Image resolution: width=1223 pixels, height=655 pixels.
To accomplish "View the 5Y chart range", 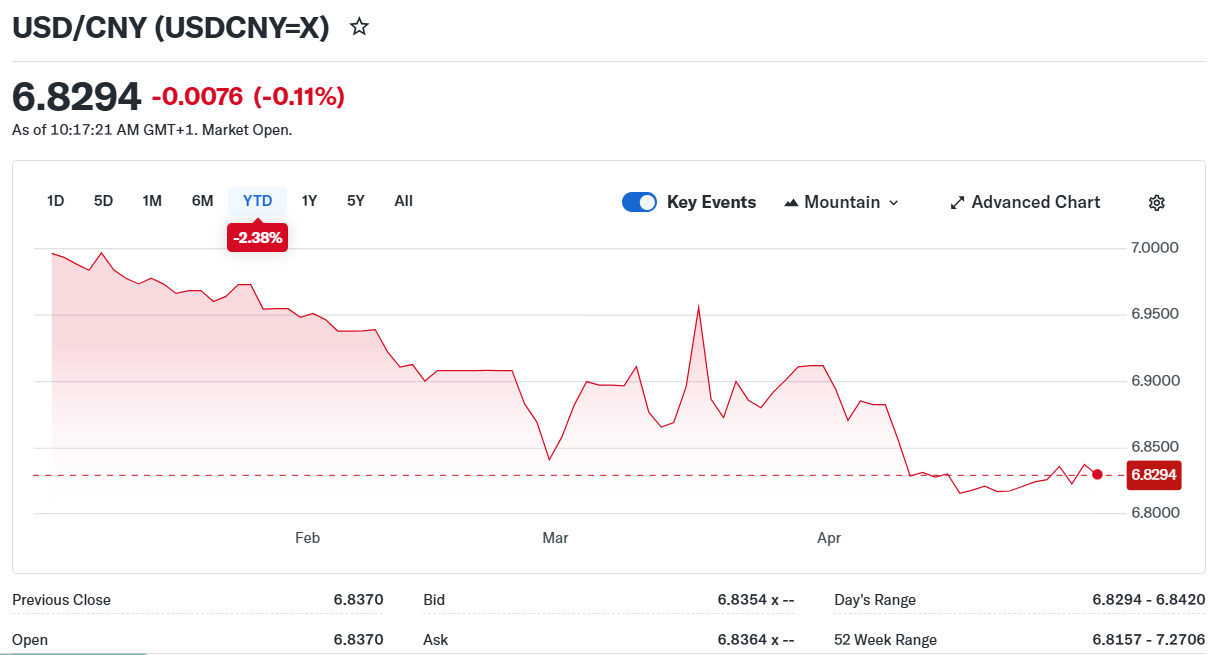I will [356, 201].
